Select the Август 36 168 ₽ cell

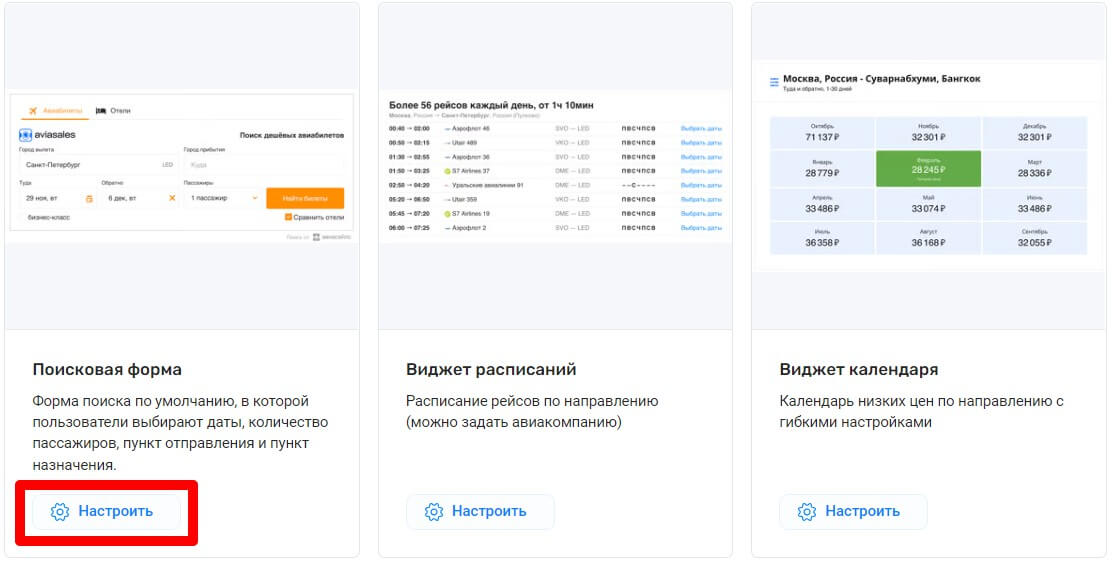pyautogui.click(x=928, y=238)
